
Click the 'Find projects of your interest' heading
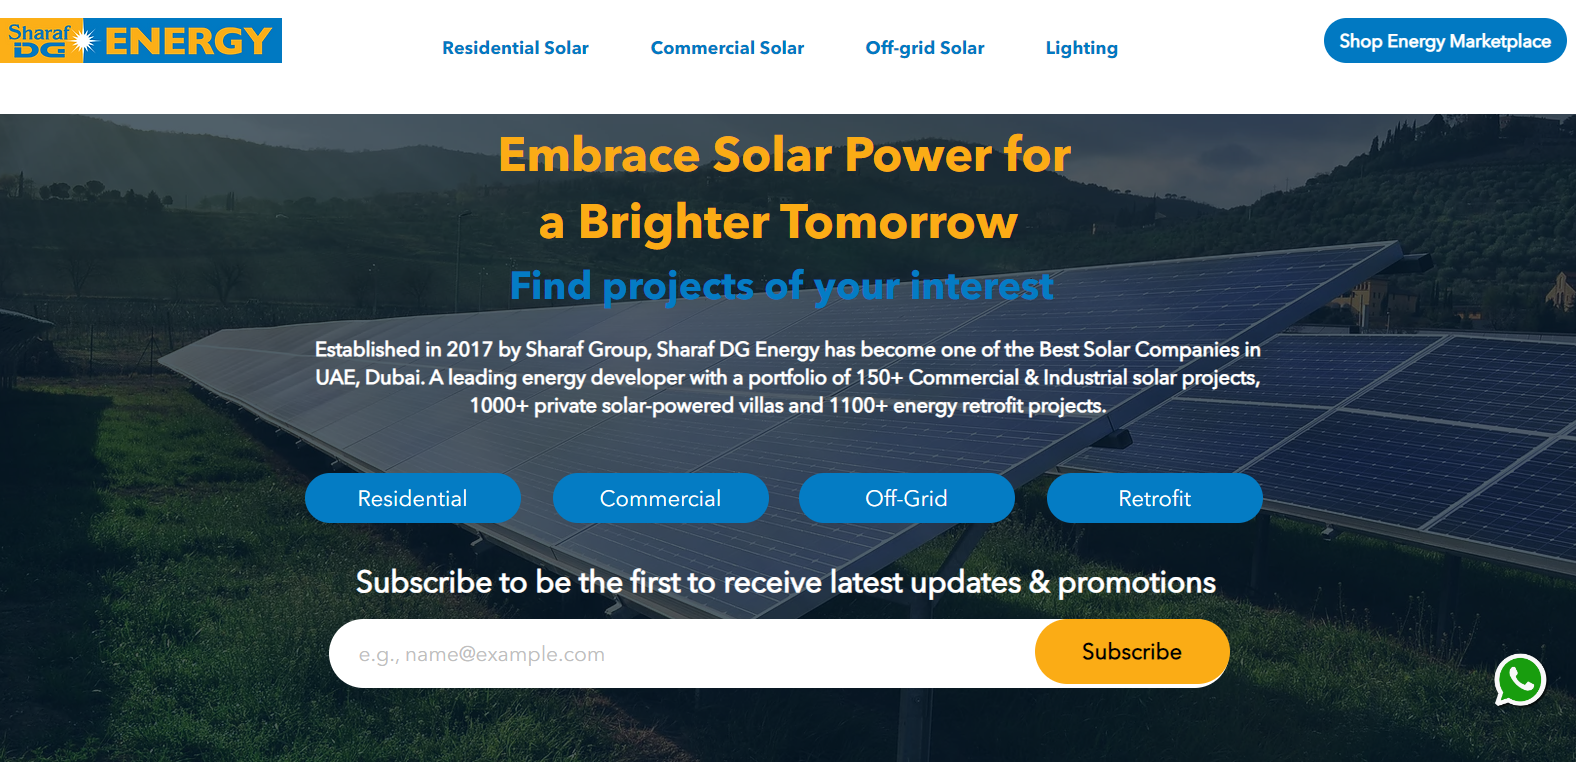(781, 287)
